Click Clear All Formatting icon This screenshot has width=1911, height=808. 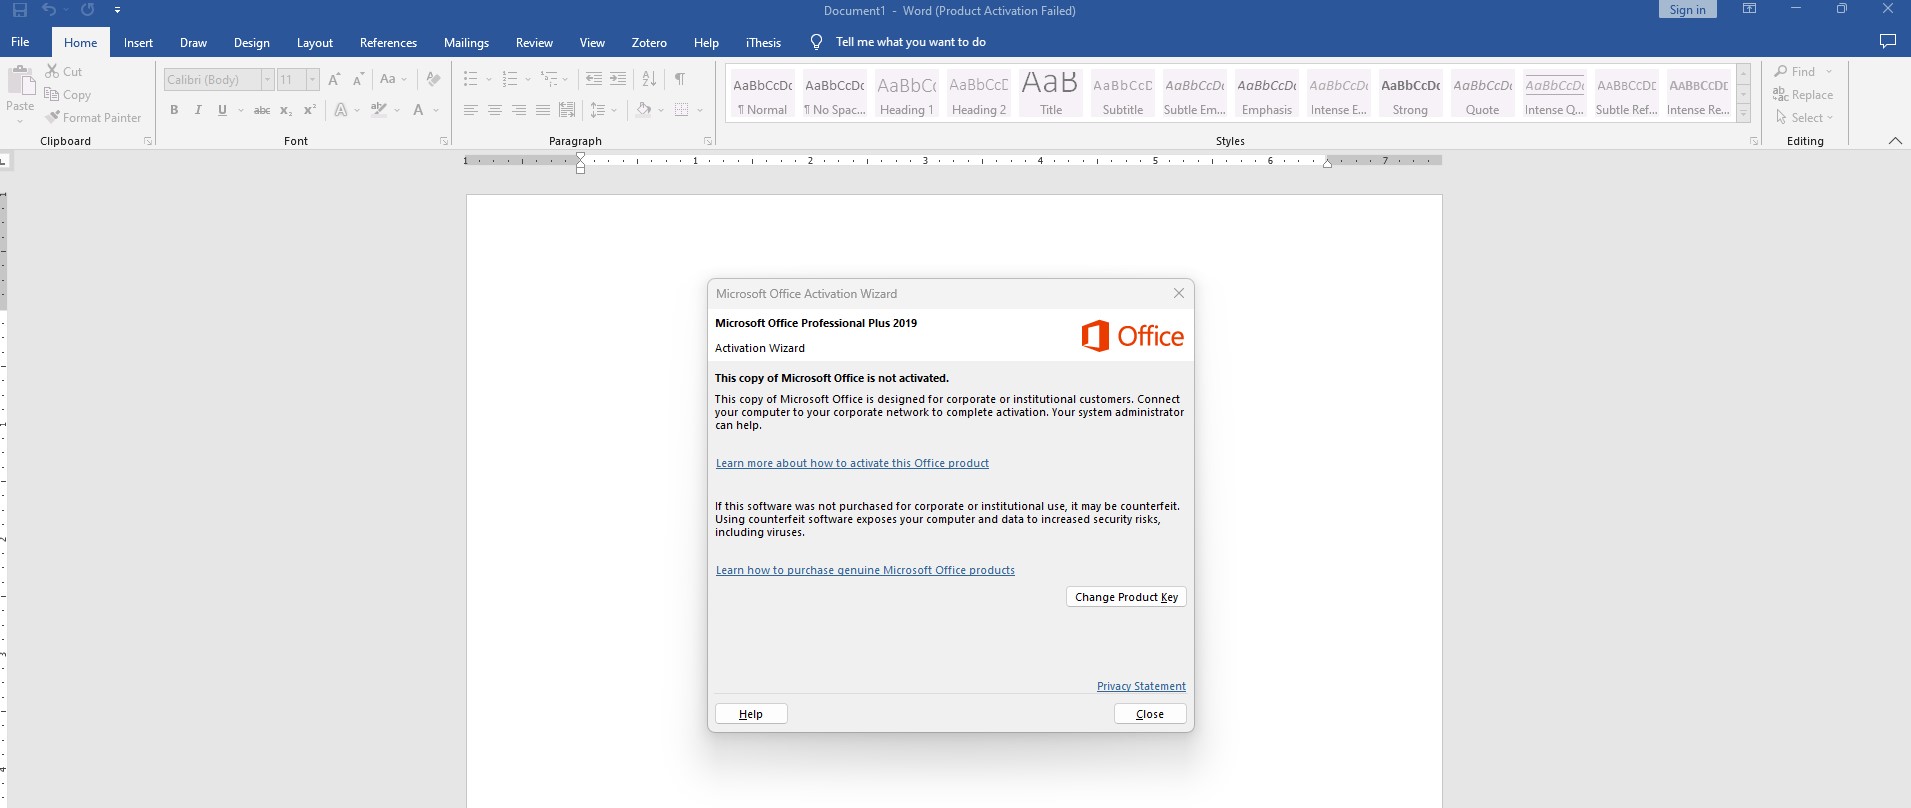pos(433,79)
